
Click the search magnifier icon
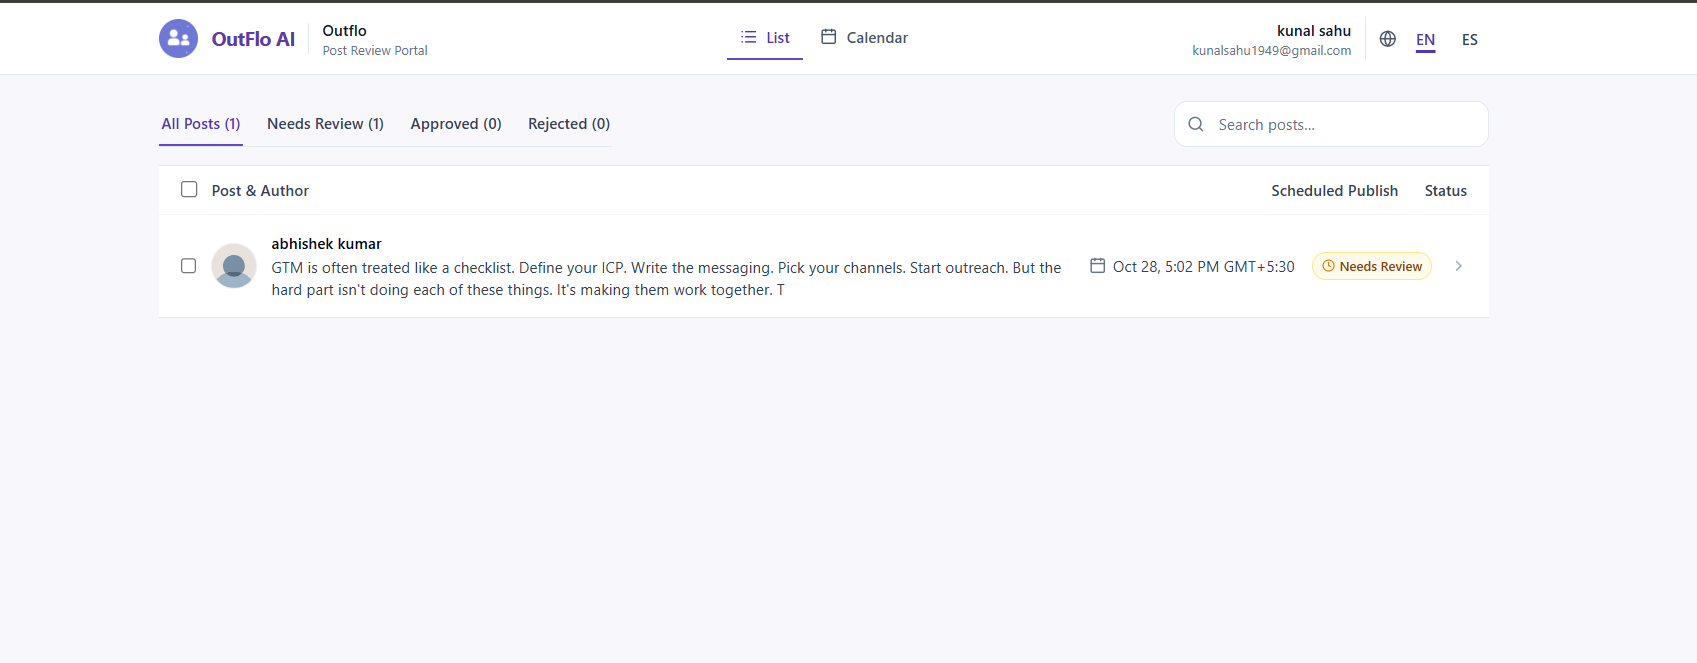[1195, 124]
